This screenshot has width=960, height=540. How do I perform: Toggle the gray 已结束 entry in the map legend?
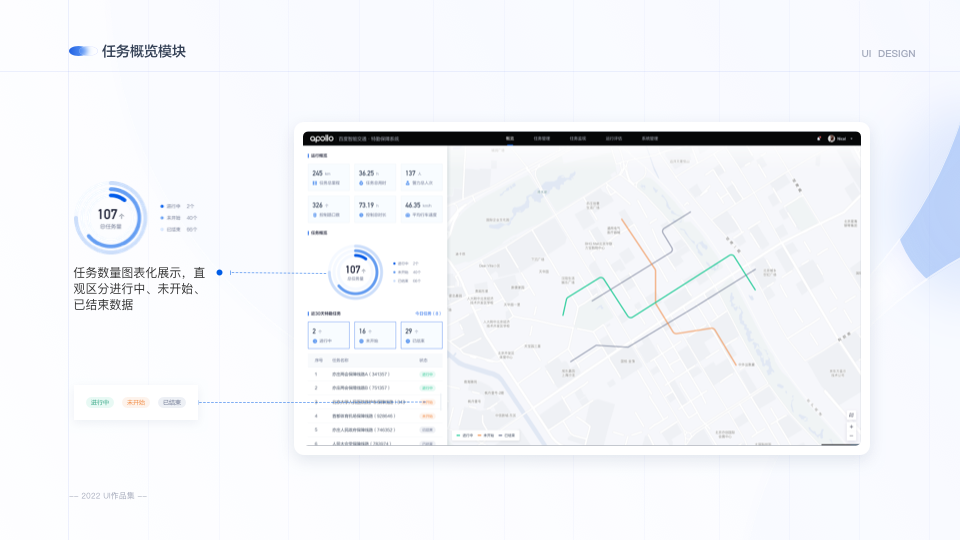pyautogui.click(x=507, y=435)
